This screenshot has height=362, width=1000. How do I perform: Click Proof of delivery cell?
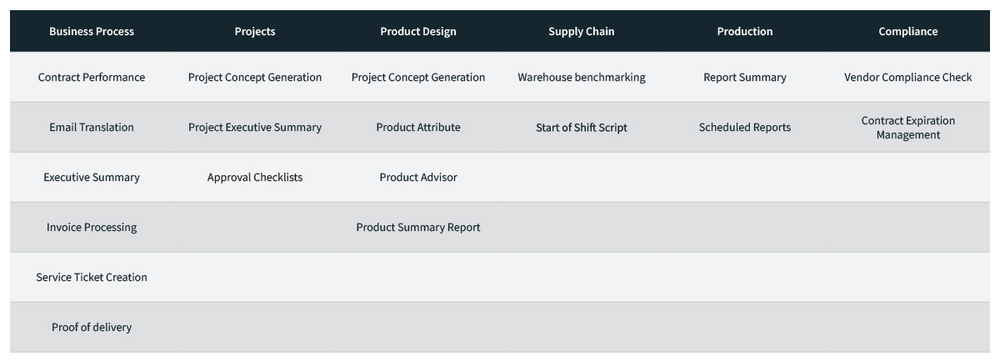pyautogui.click(x=92, y=327)
